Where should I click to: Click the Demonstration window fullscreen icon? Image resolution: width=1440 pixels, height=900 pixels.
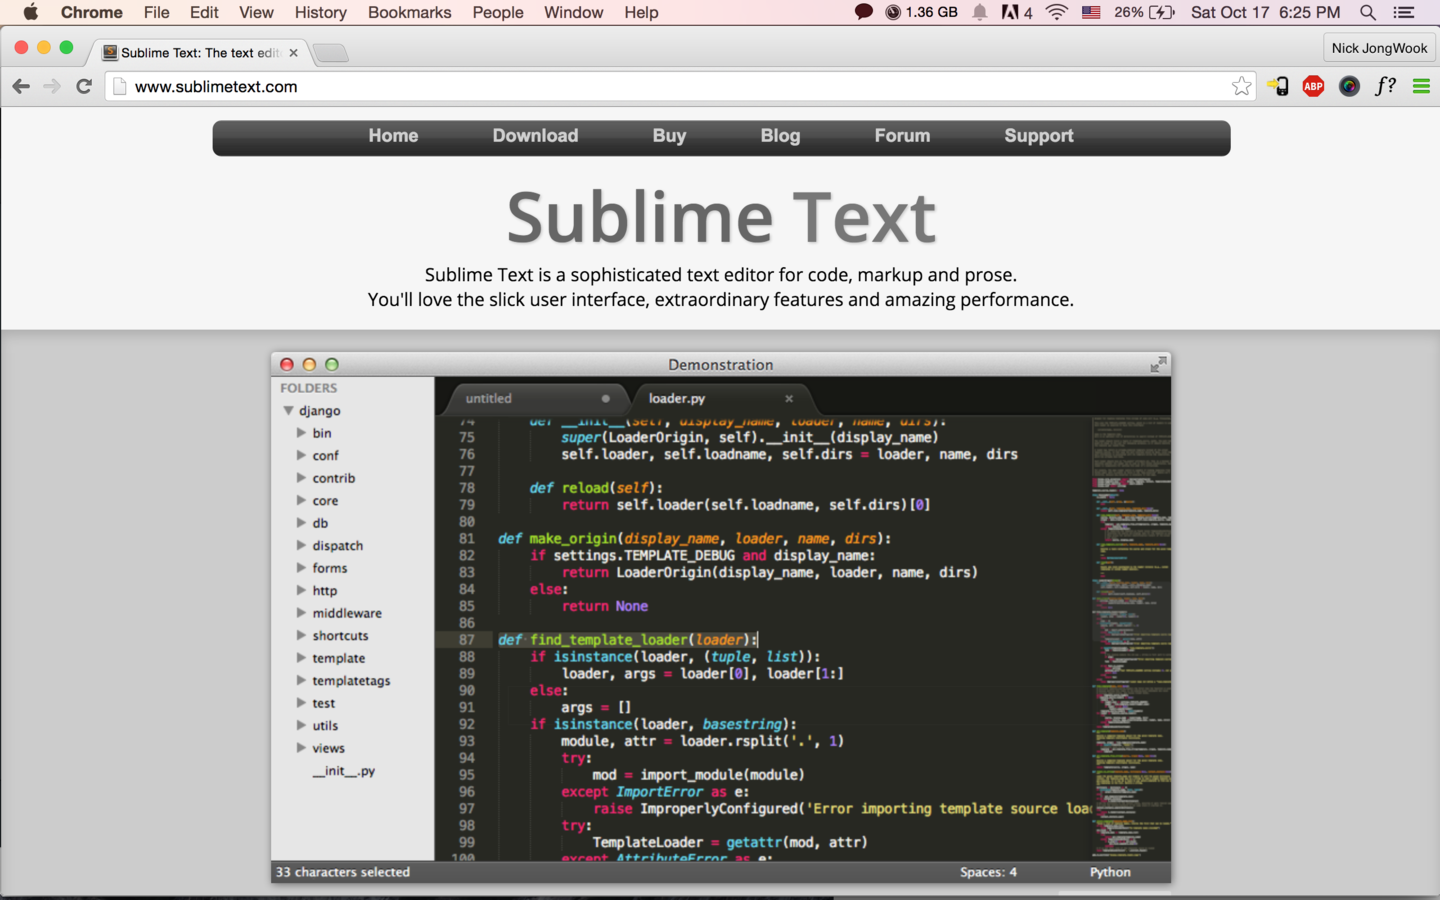click(1158, 364)
